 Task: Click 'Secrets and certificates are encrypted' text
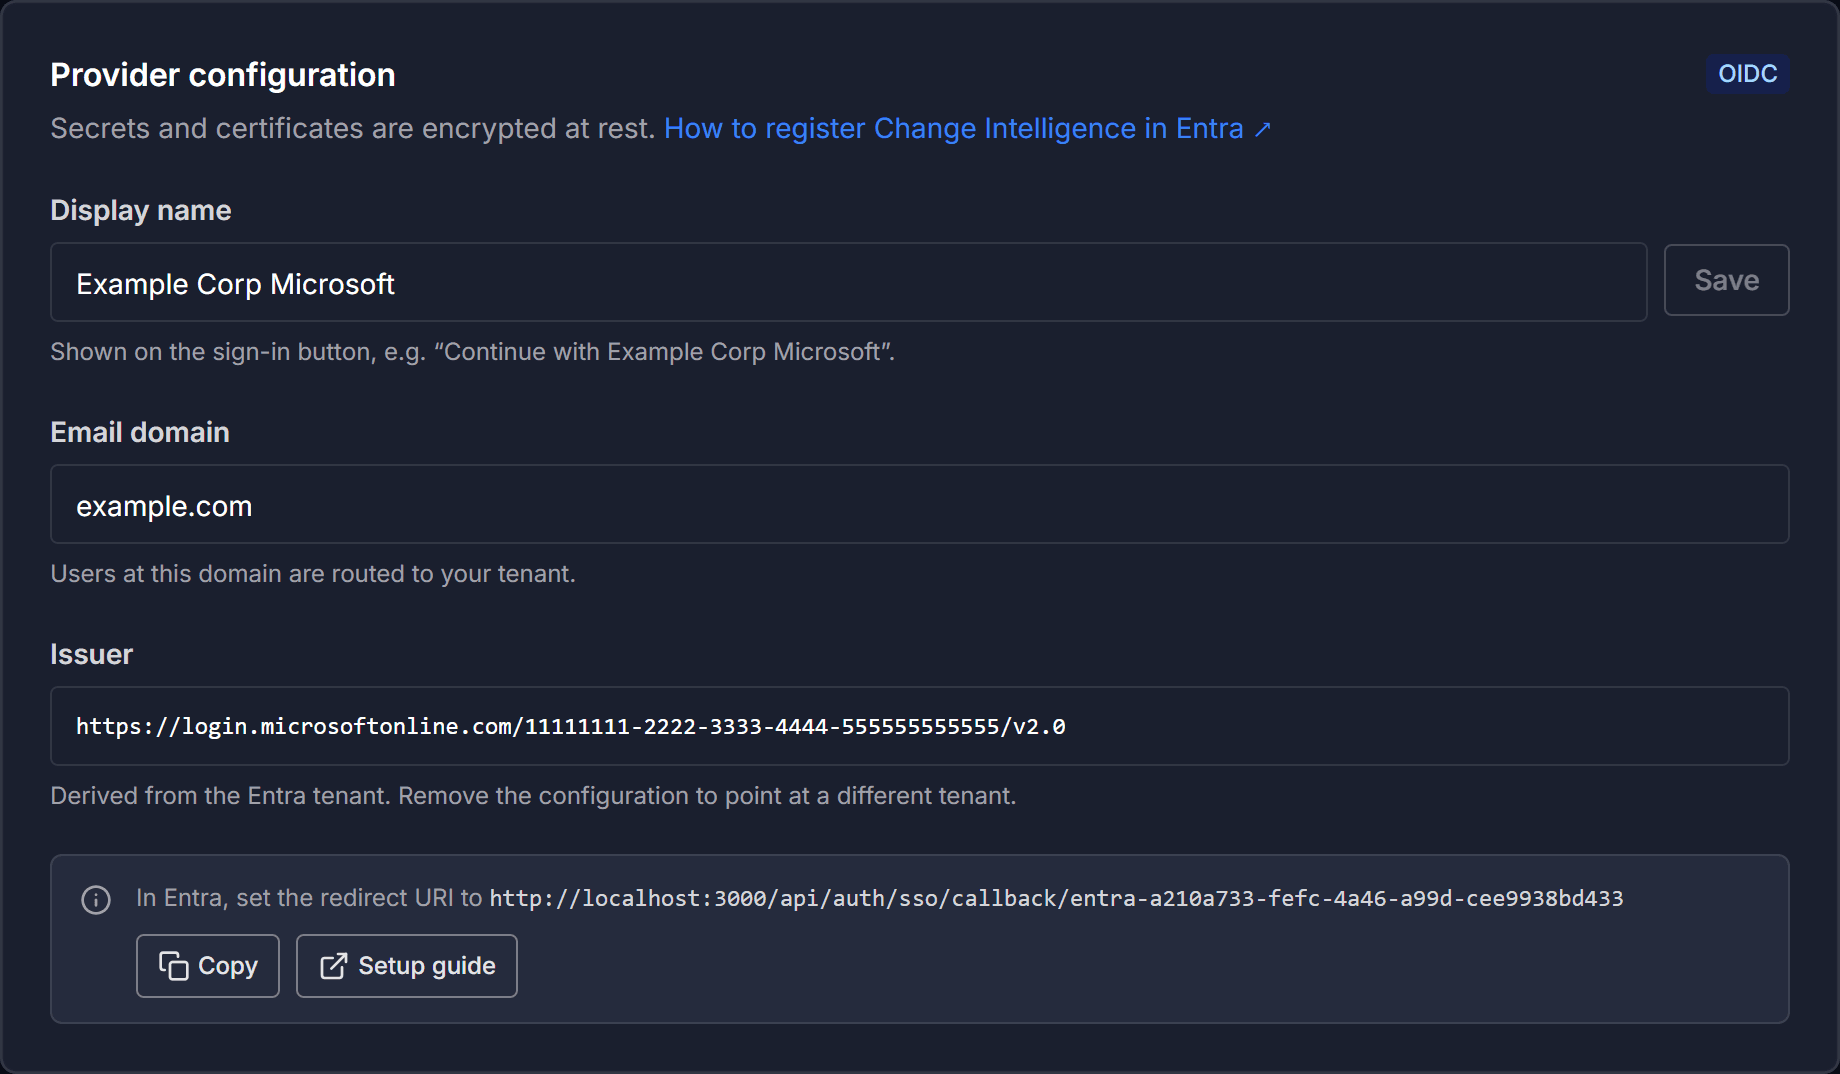353,129
